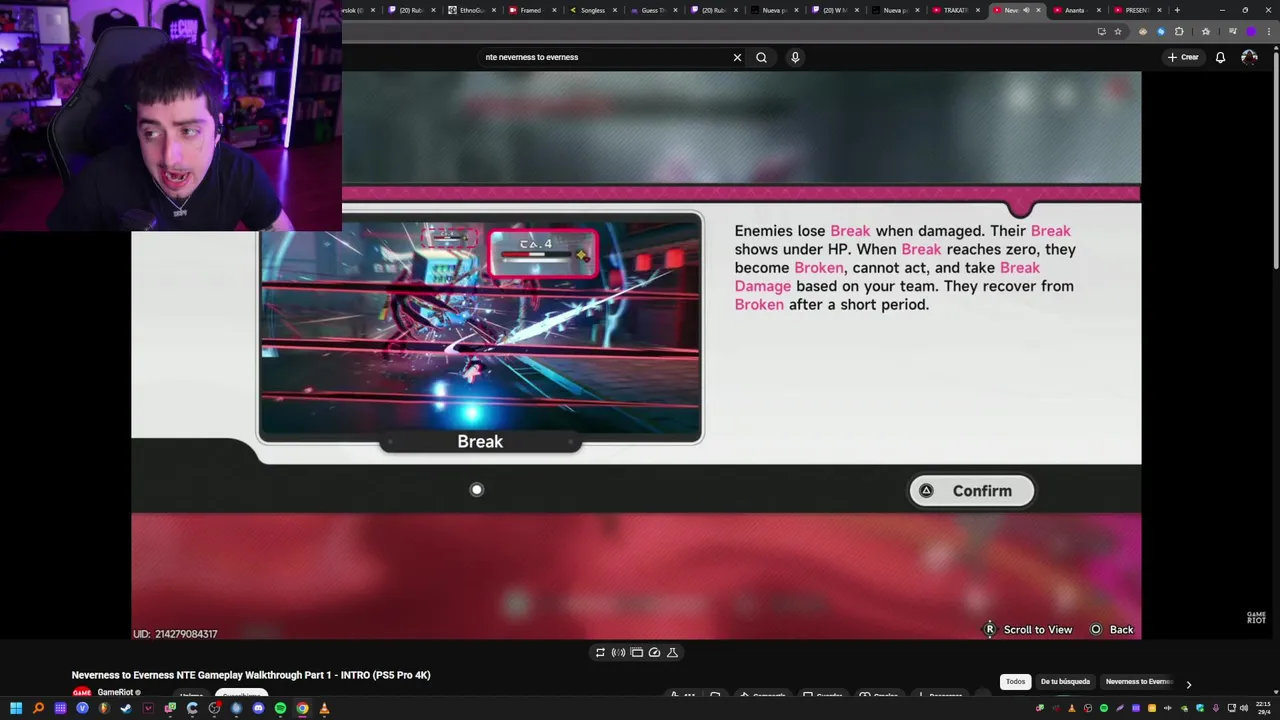
Task: Click the flask icon below video
Action: 672,652
